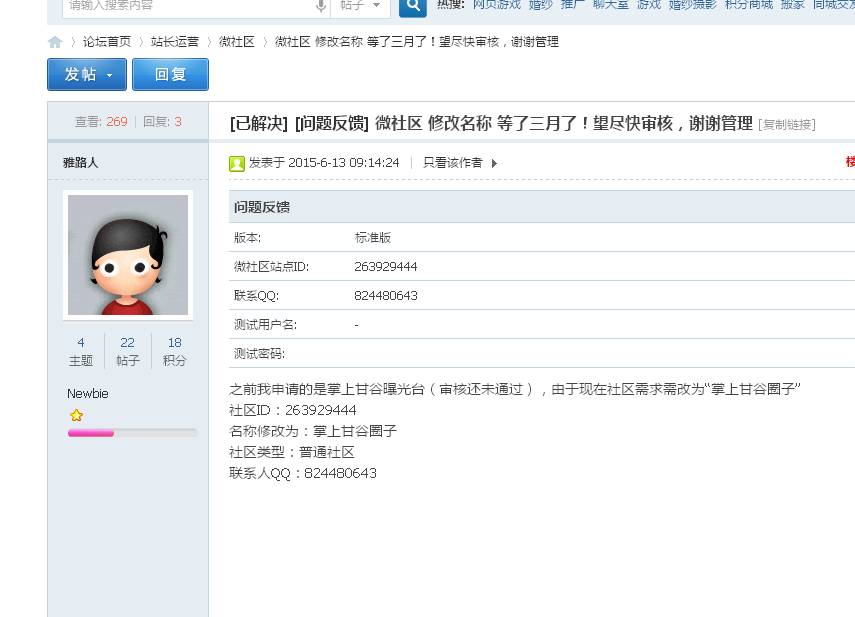Click the green author icon beside post date
The image size is (855, 617).
[237, 164]
